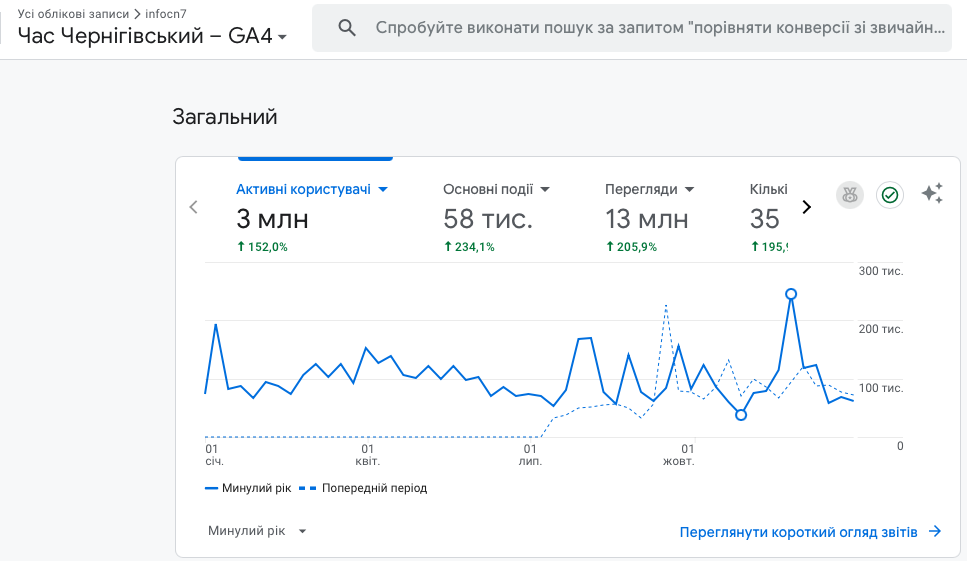Click the 300 тис. axis label
Image resolution: width=967 pixels, height=561 pixels.
pos(881,271)
